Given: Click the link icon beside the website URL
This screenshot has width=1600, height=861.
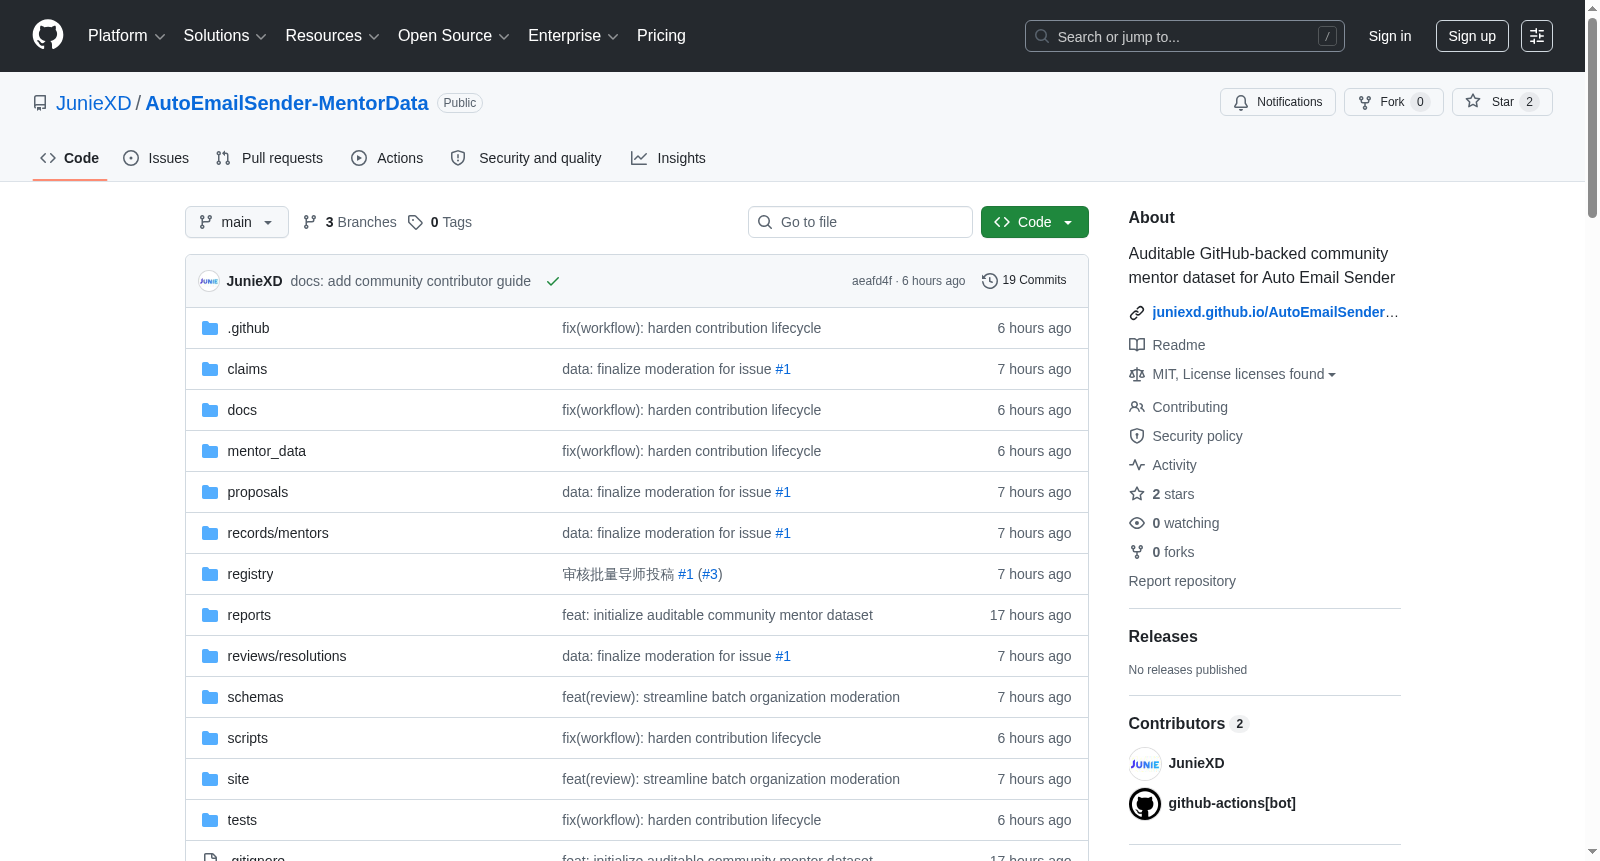Looking at the screenshot, I should pyautogui.click(x=1137, y=313).
